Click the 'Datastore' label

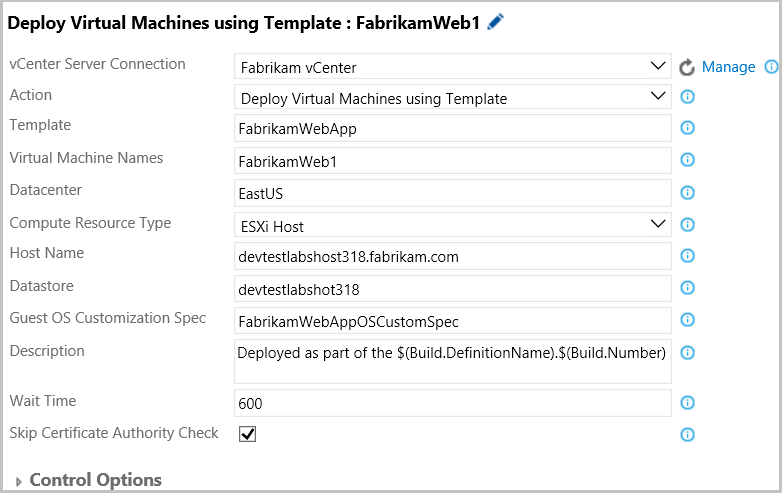(x=41, y=286)
